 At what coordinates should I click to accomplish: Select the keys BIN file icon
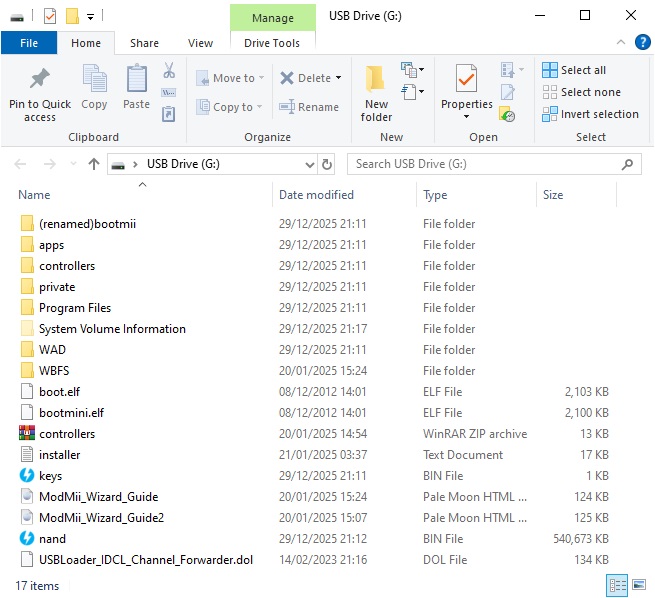click(x=27, y=475)
